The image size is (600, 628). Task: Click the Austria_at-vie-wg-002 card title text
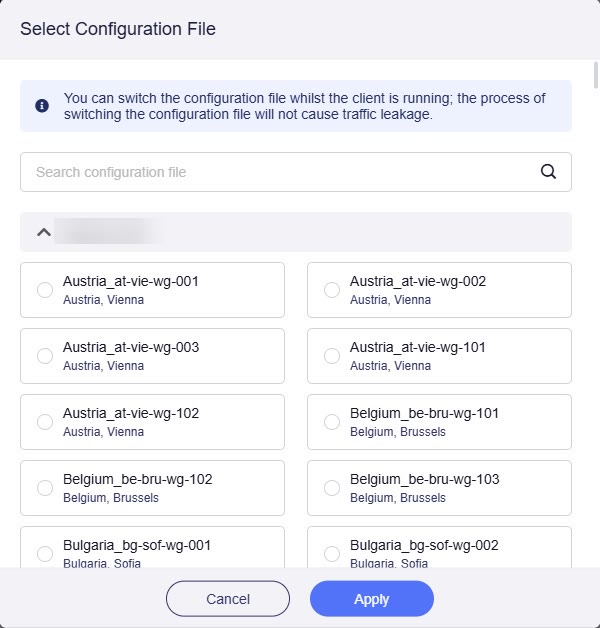[418, 281]
